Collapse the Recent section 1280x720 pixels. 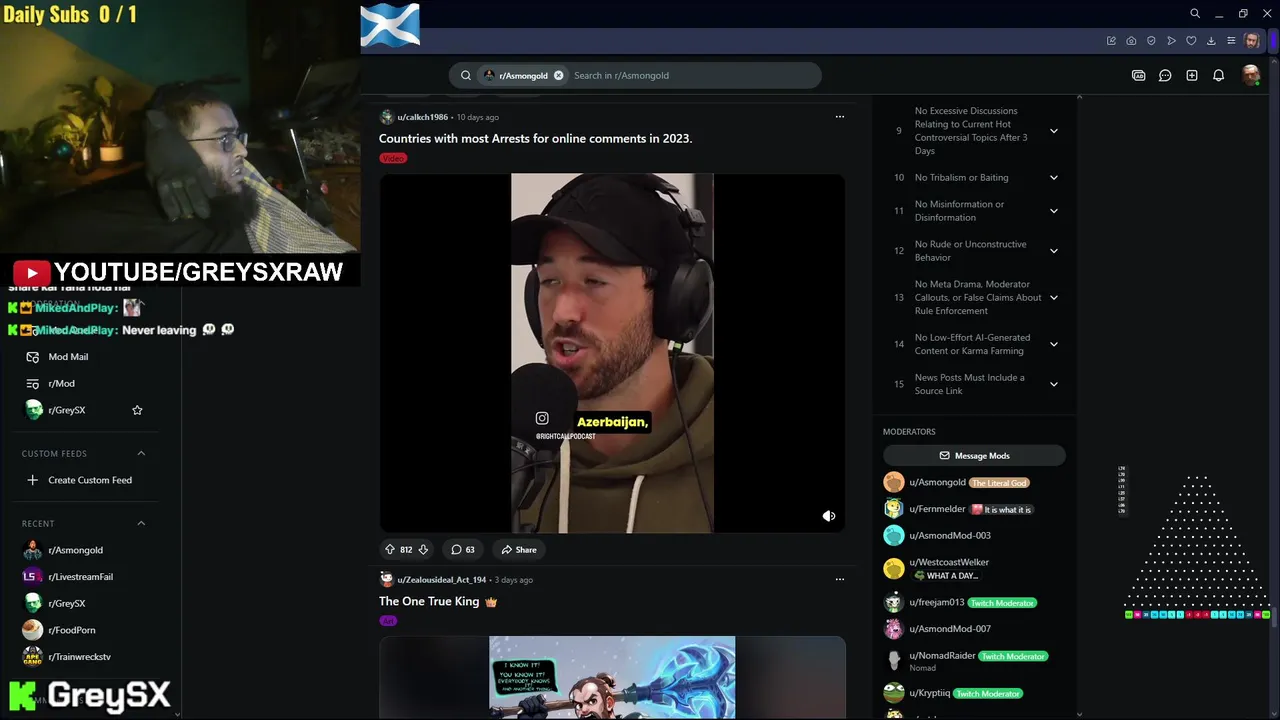pos(141,523)
